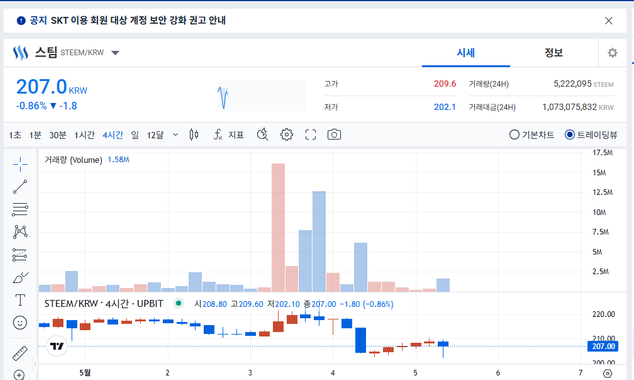Click the zoom-in magnifier tool
Viewport: 634px width, 380px height.
click(x=20, y=375)
